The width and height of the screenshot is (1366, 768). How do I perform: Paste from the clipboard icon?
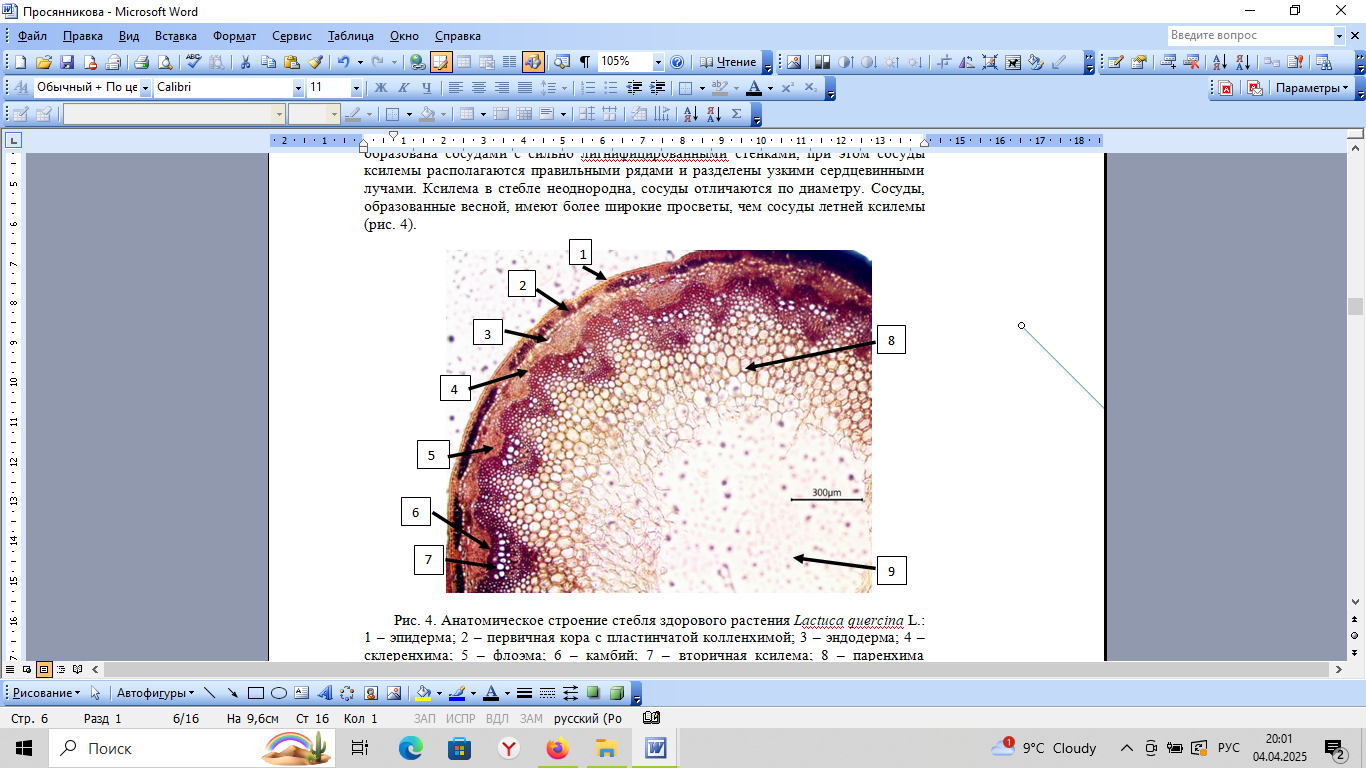pyautogui.click(x=291, y=62)
